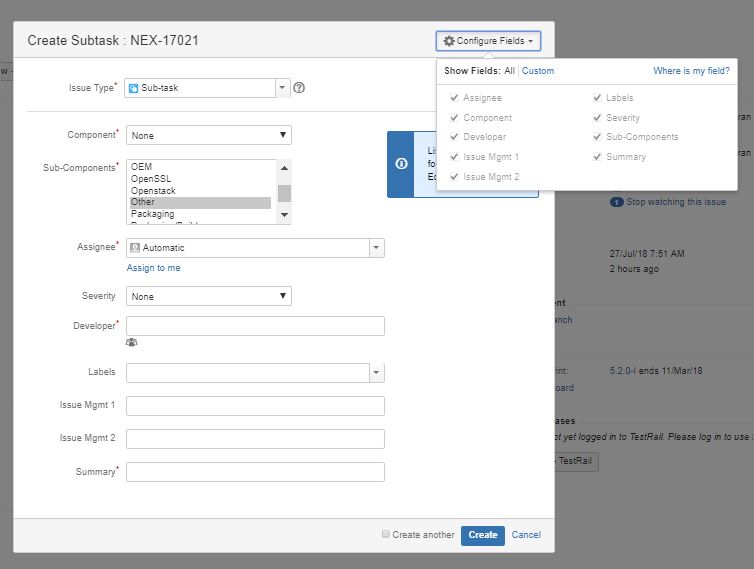
Task: Toggle the Severity field checkbox
Action: coord(597,117)
